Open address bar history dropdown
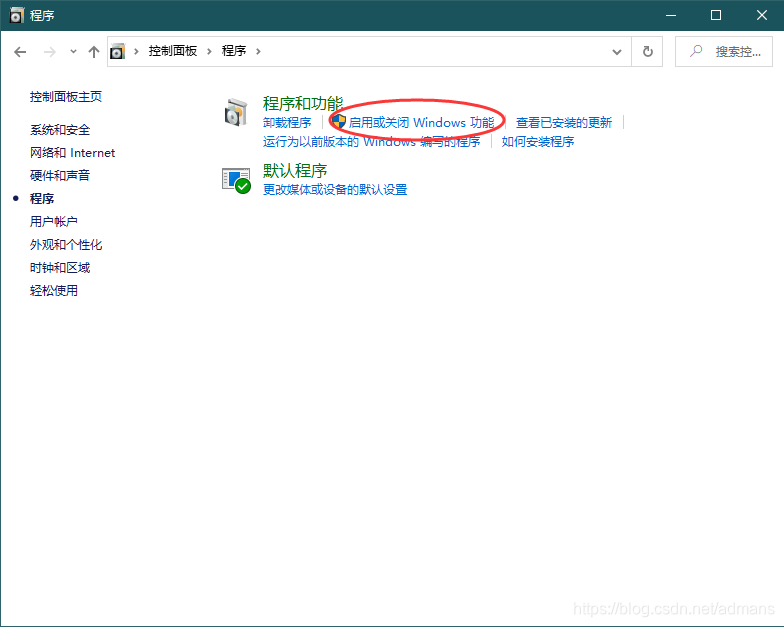 (617, 52)
